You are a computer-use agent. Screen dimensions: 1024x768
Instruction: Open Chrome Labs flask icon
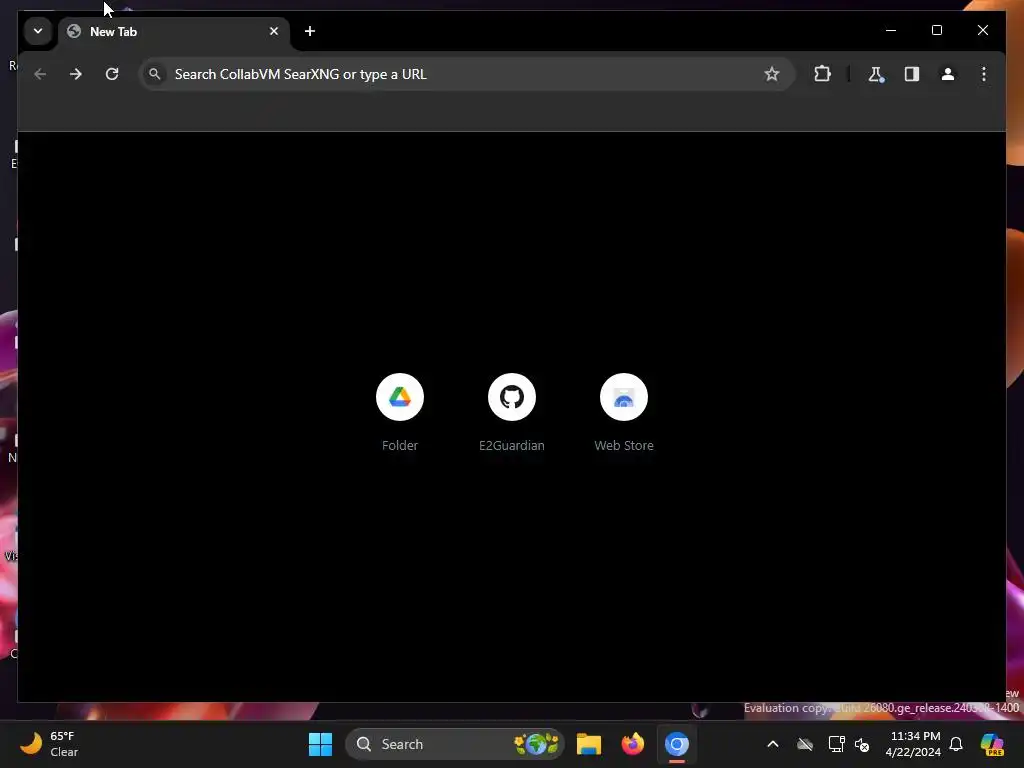(x=876, y=74)
